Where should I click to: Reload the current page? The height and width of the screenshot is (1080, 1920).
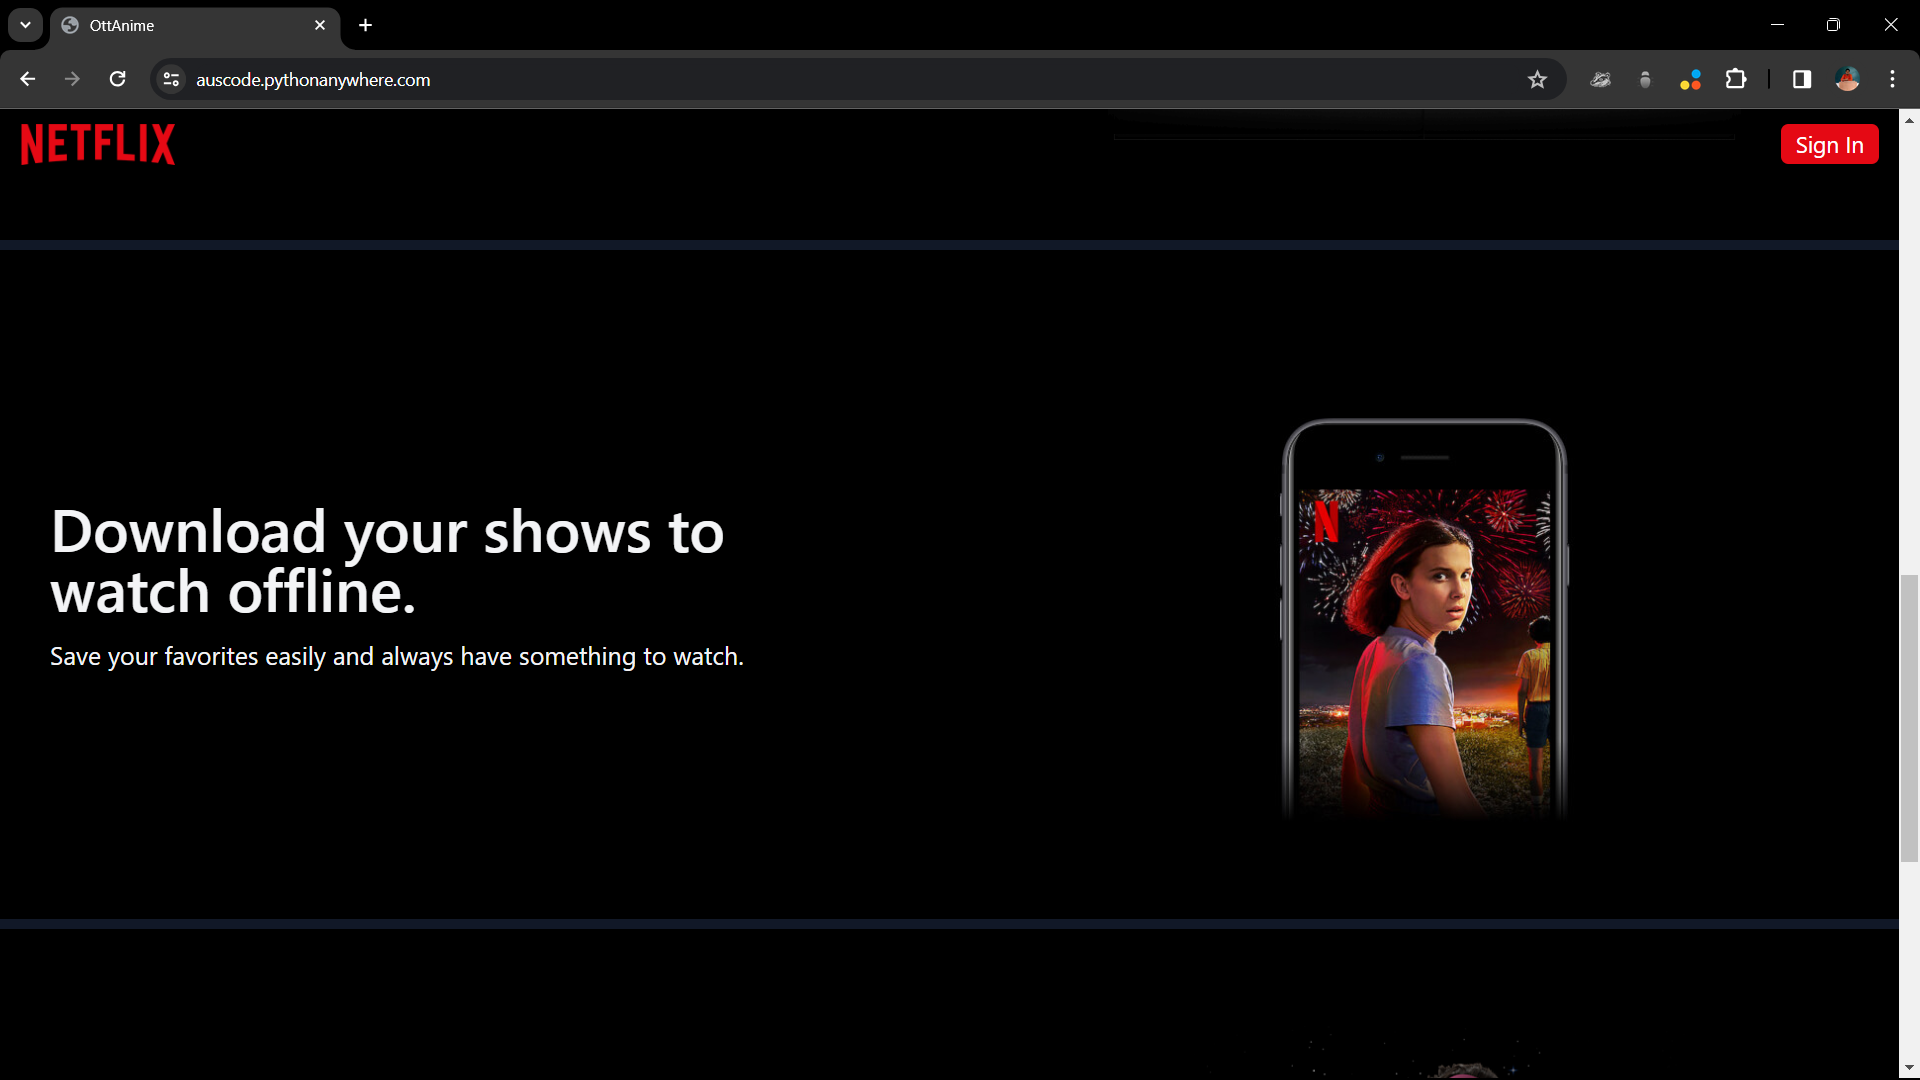point(117,79)
